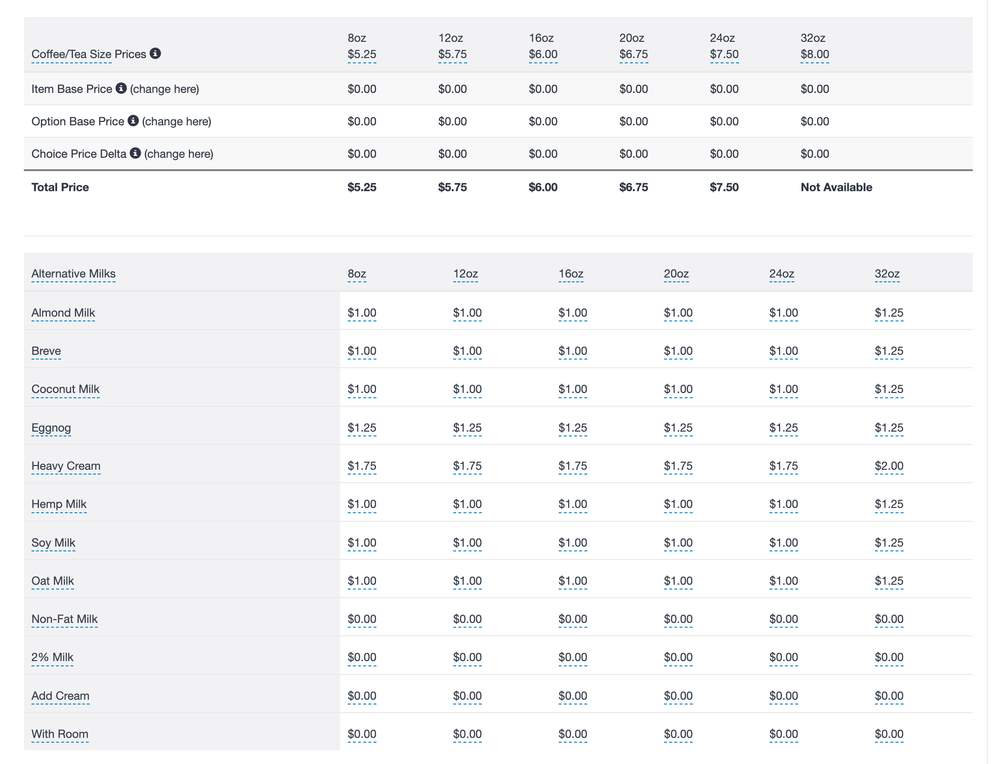Click info icon beside Coffee/Tea Size Prices
The width and height of the screenshot is (999, 764).
[x=156, y=54]
